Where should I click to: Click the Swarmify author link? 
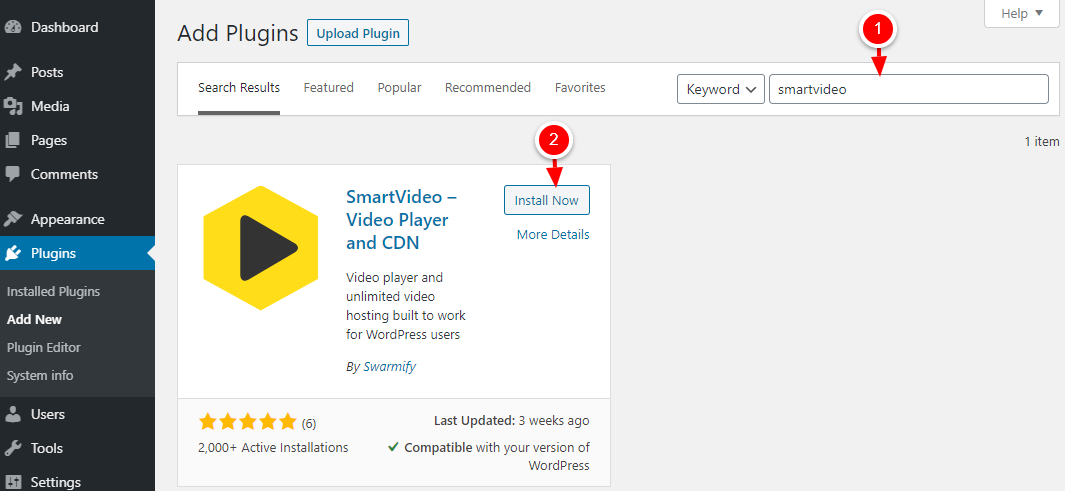coord(389,367)
